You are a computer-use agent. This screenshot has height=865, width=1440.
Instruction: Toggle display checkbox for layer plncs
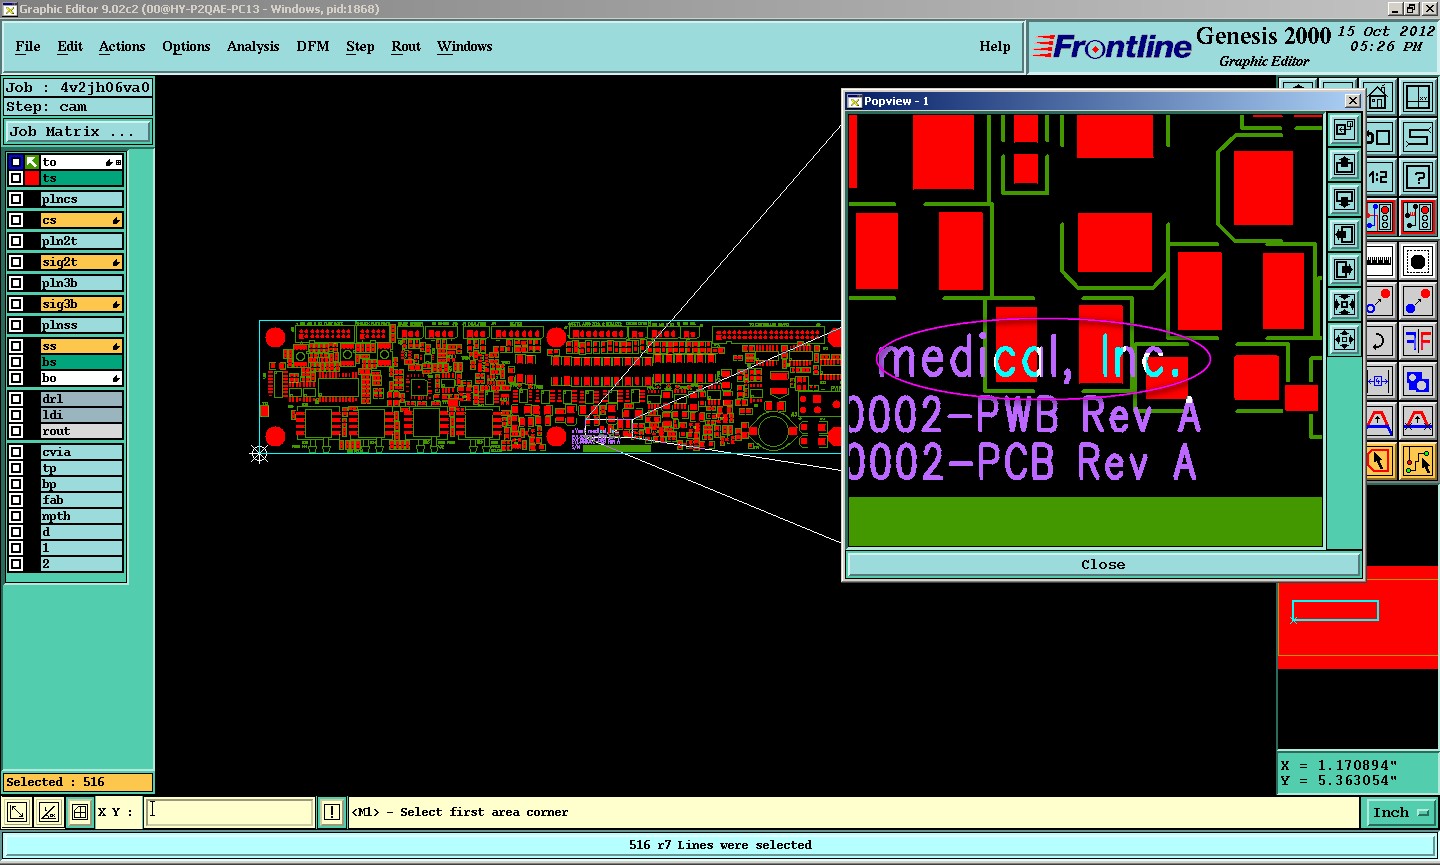point(16,199)
